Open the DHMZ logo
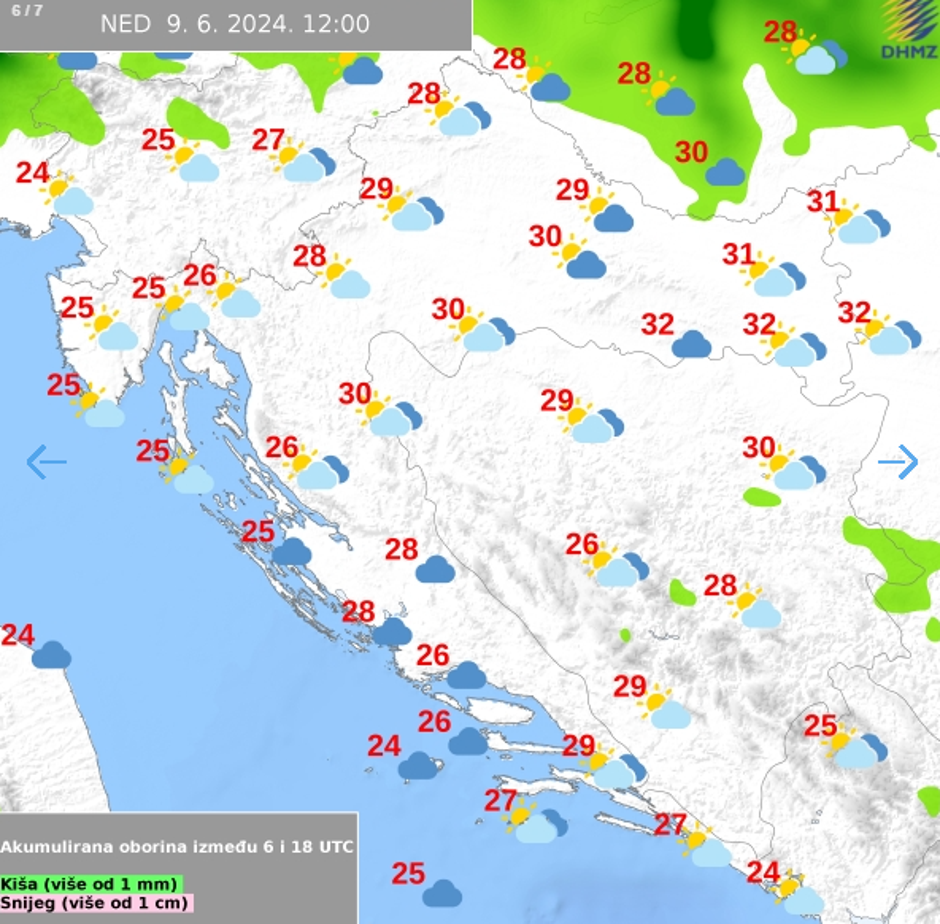This screenshot has width=940, height=924. (x=908, y=30)
